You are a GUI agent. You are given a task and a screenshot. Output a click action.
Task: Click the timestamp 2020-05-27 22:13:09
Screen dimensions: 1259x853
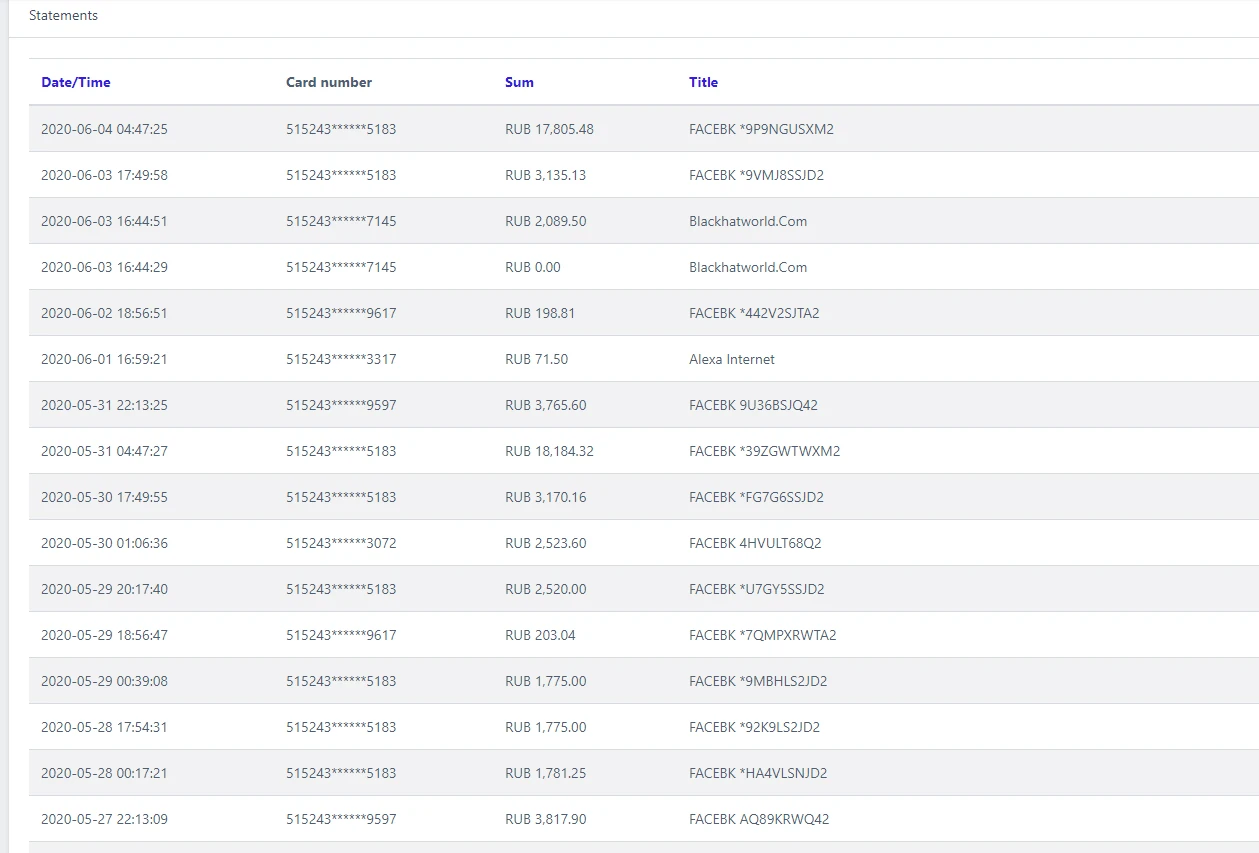[x=104, y=819]
